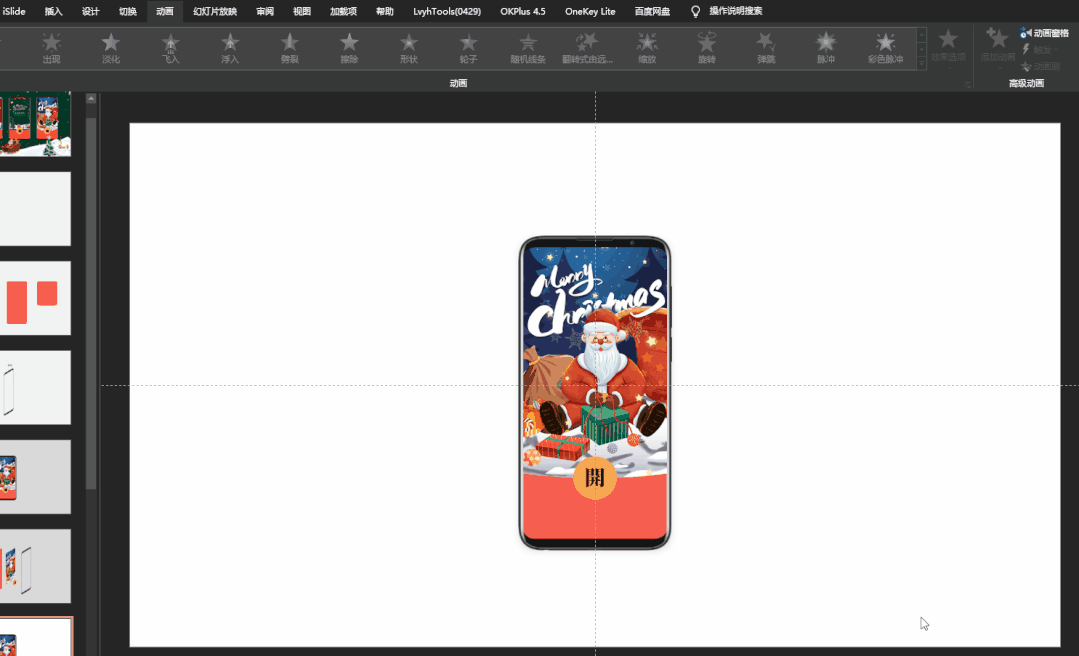Open the iSlide ribbon tab

(x=14, y=11)
